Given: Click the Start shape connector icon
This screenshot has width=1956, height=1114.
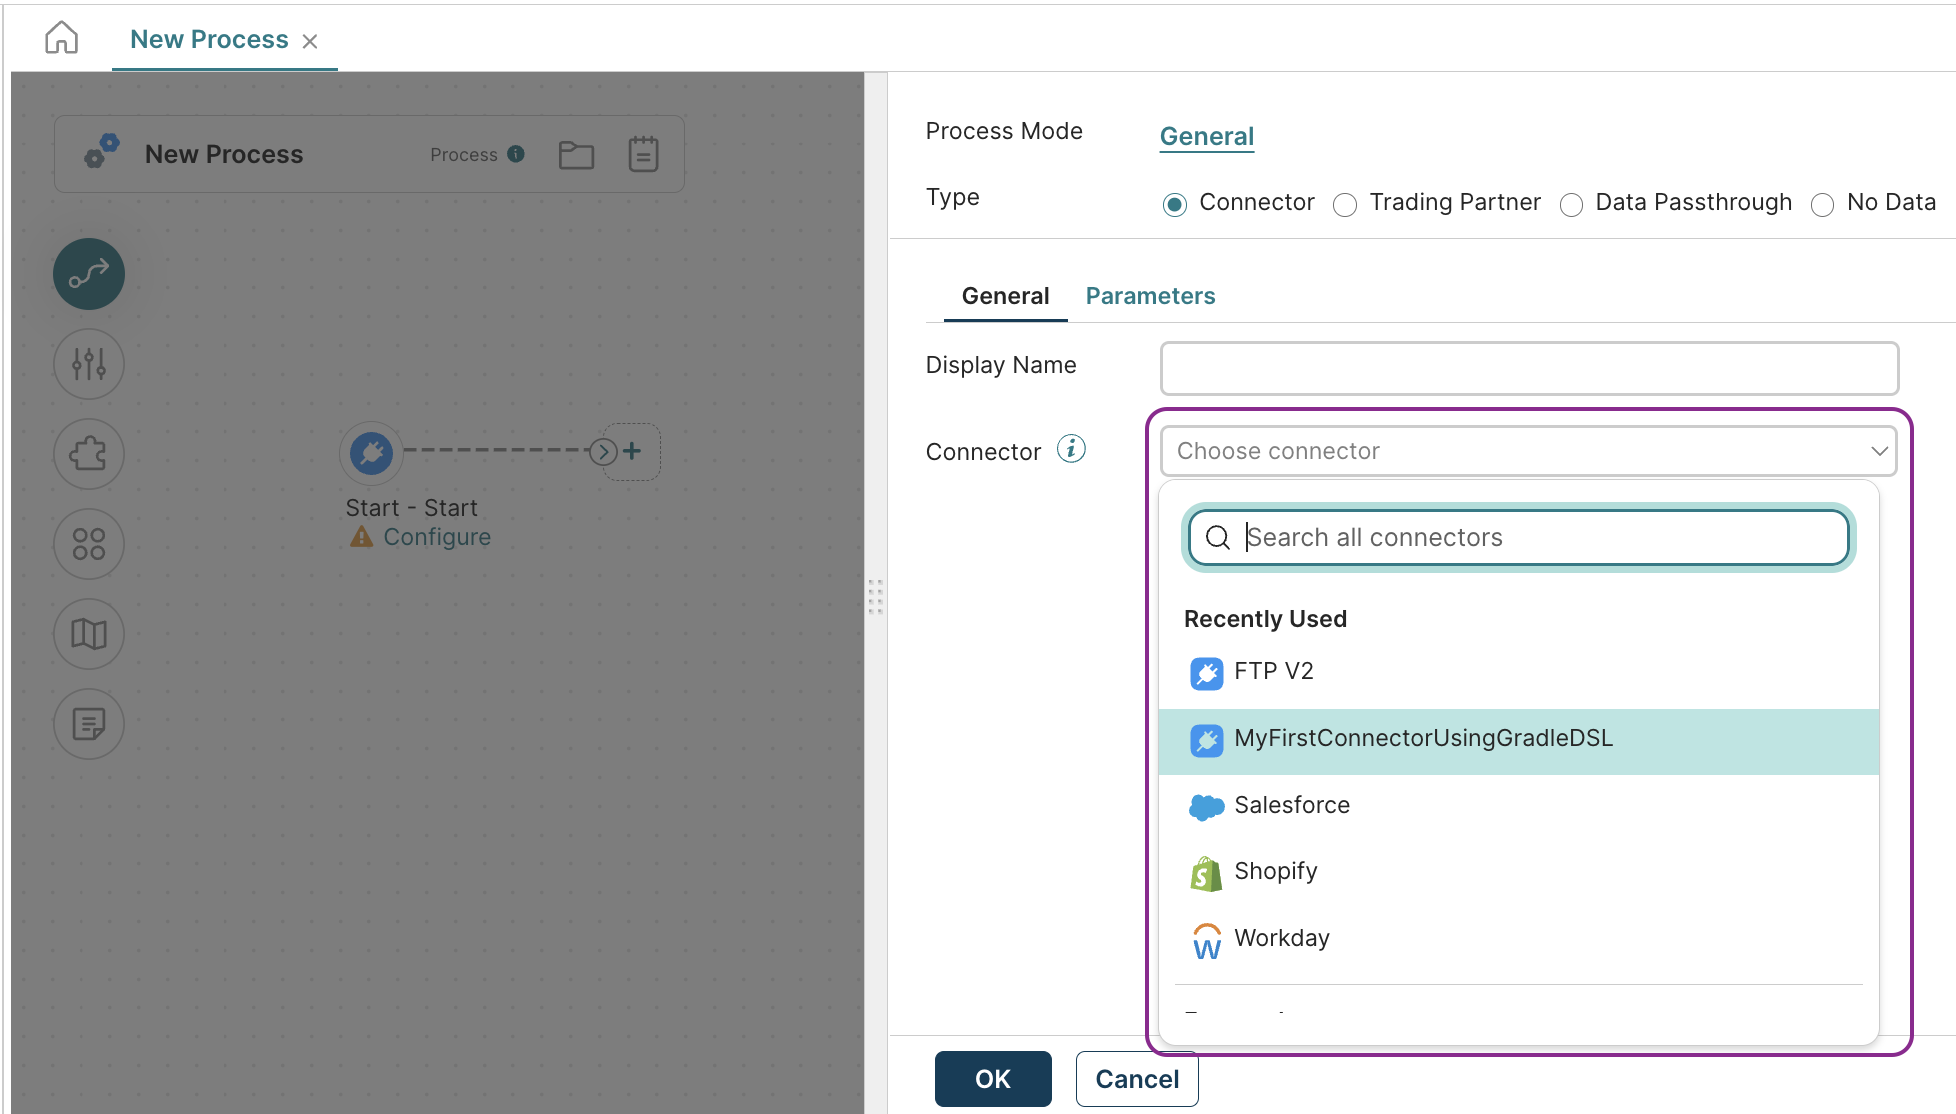Looking at the screenshot, I should (x=371, y=452).
